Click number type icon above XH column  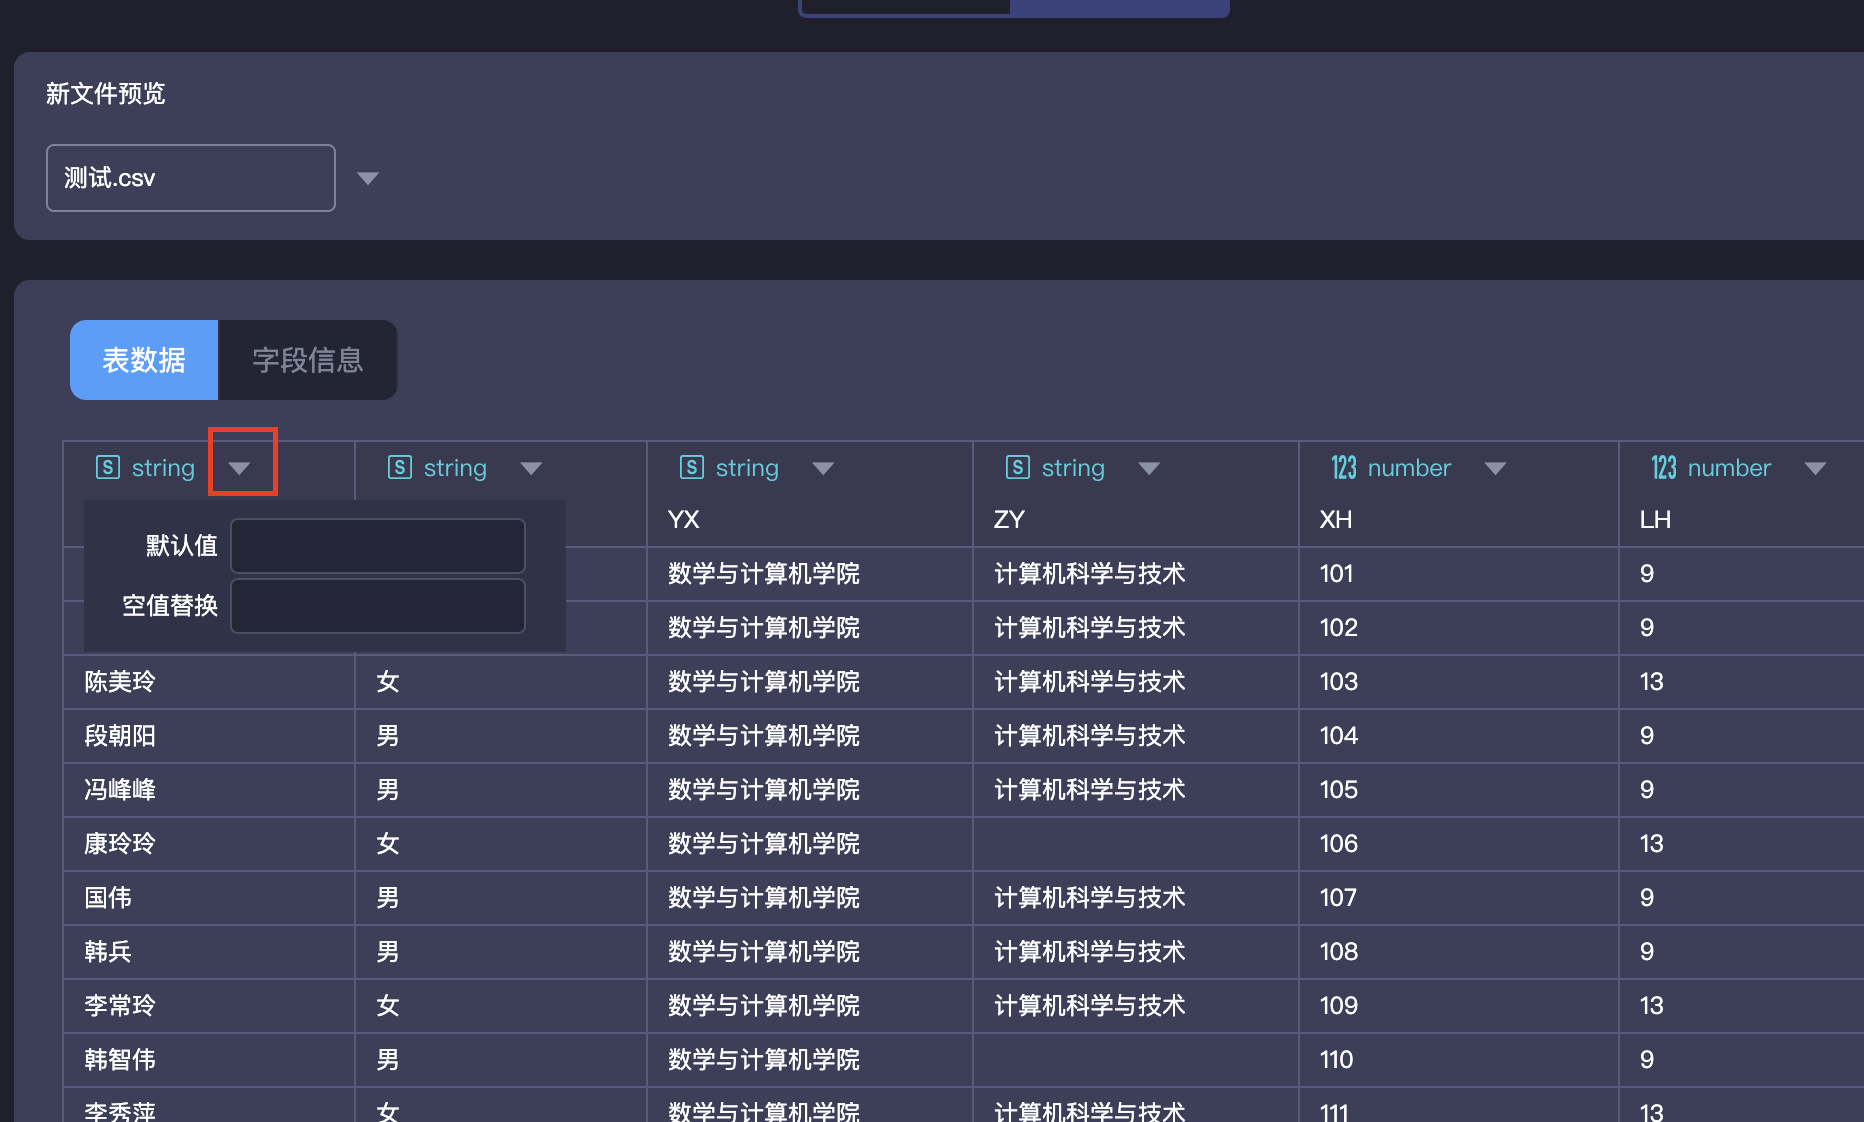1344,467
